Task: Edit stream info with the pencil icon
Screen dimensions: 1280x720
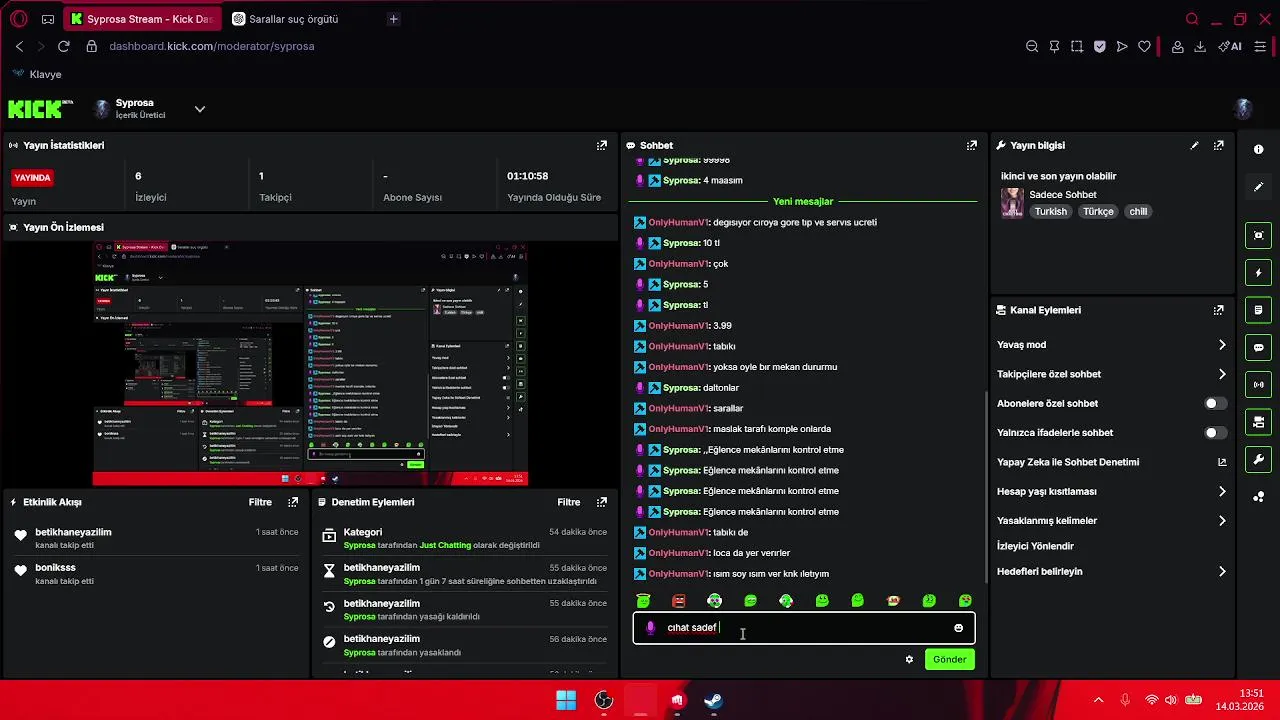Action: pos(1194,145)
